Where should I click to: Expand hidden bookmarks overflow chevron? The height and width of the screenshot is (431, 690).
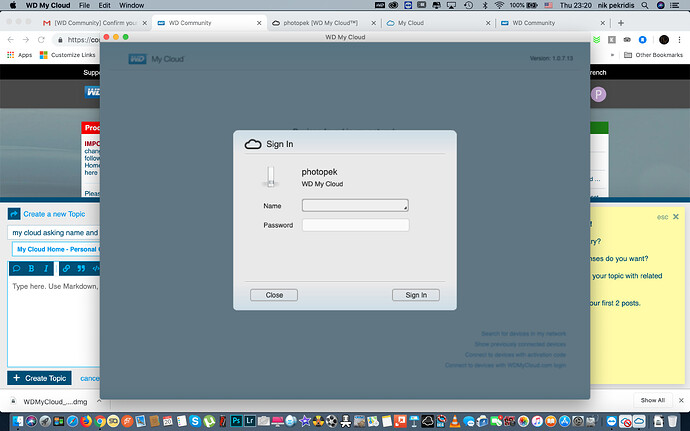[x=612, y=55]
